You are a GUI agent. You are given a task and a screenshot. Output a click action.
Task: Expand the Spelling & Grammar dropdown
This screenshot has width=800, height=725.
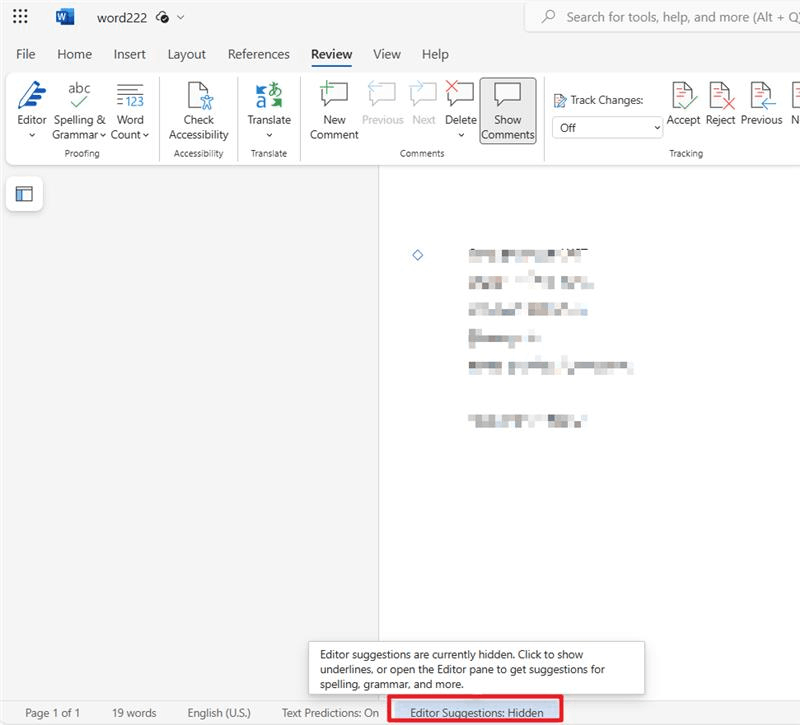[103, 135]
